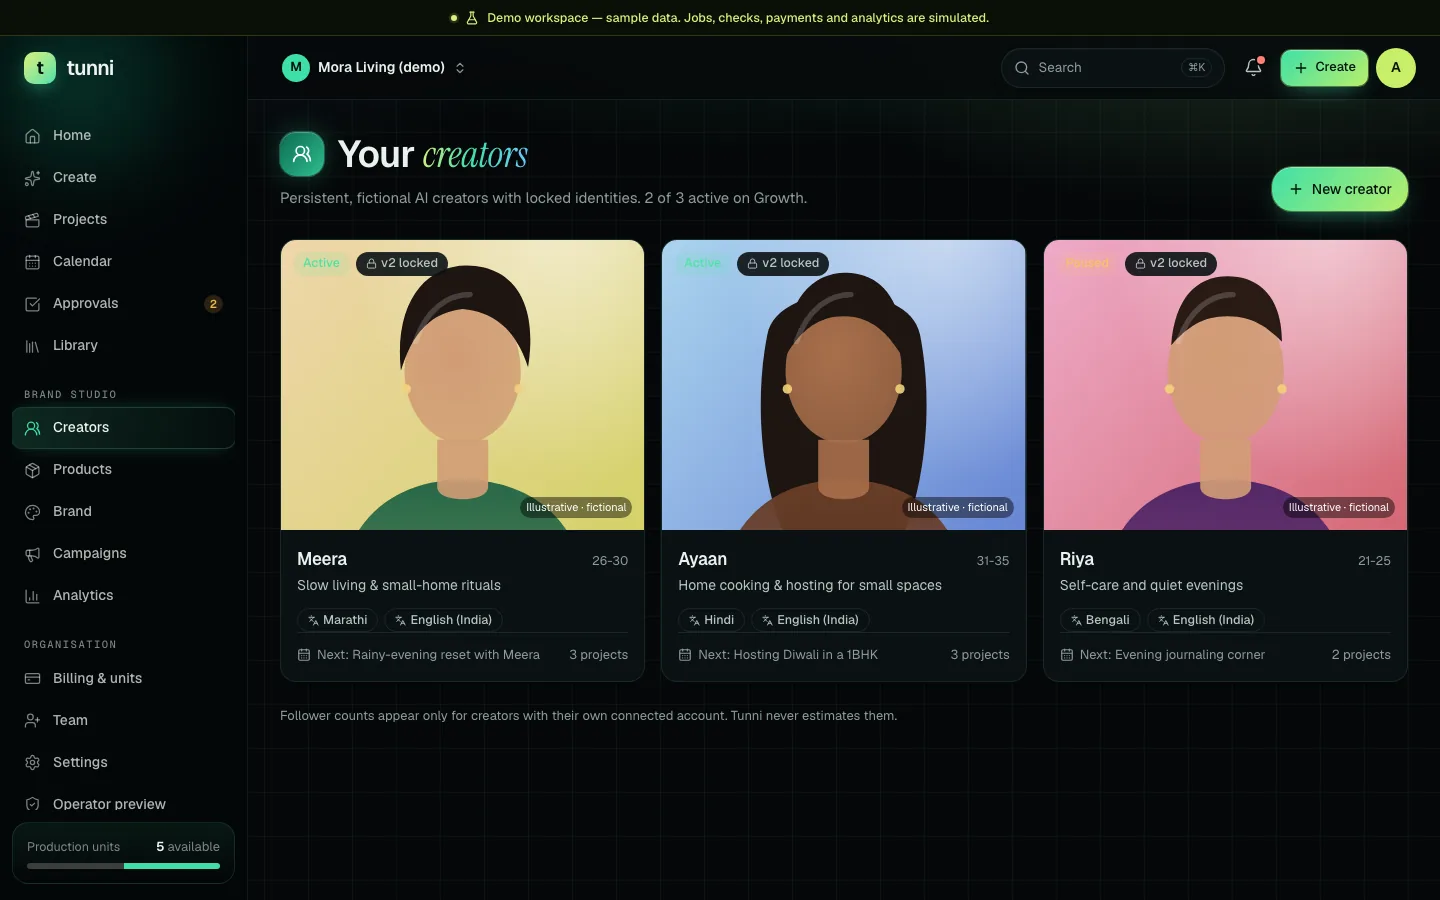1440x900 pixels.
Task: Open the notifications bell
Action: coord(1253,68)
